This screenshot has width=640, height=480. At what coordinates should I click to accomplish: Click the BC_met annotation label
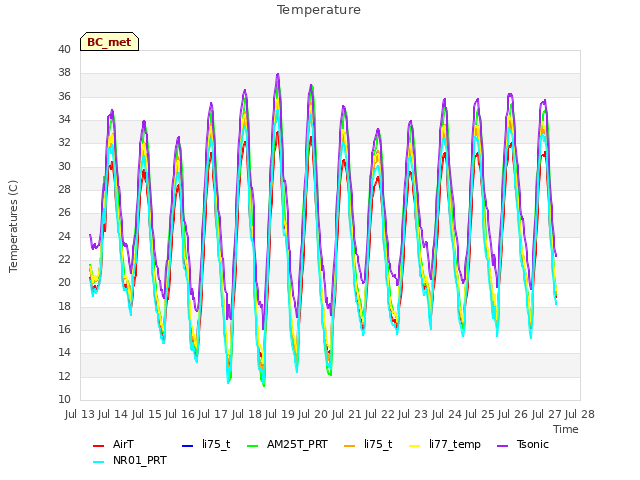click(109, 42)
